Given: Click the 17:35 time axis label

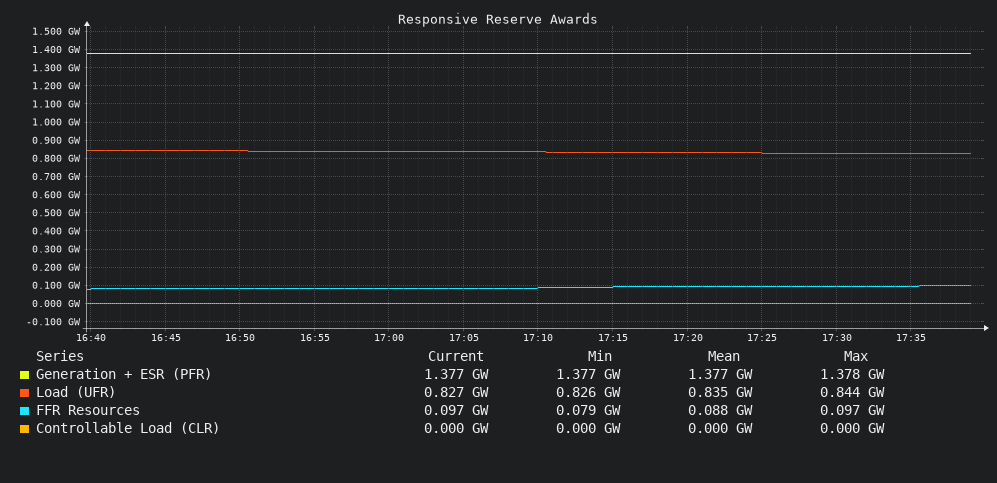Looking at the screenshot, I should pos(911,338).
